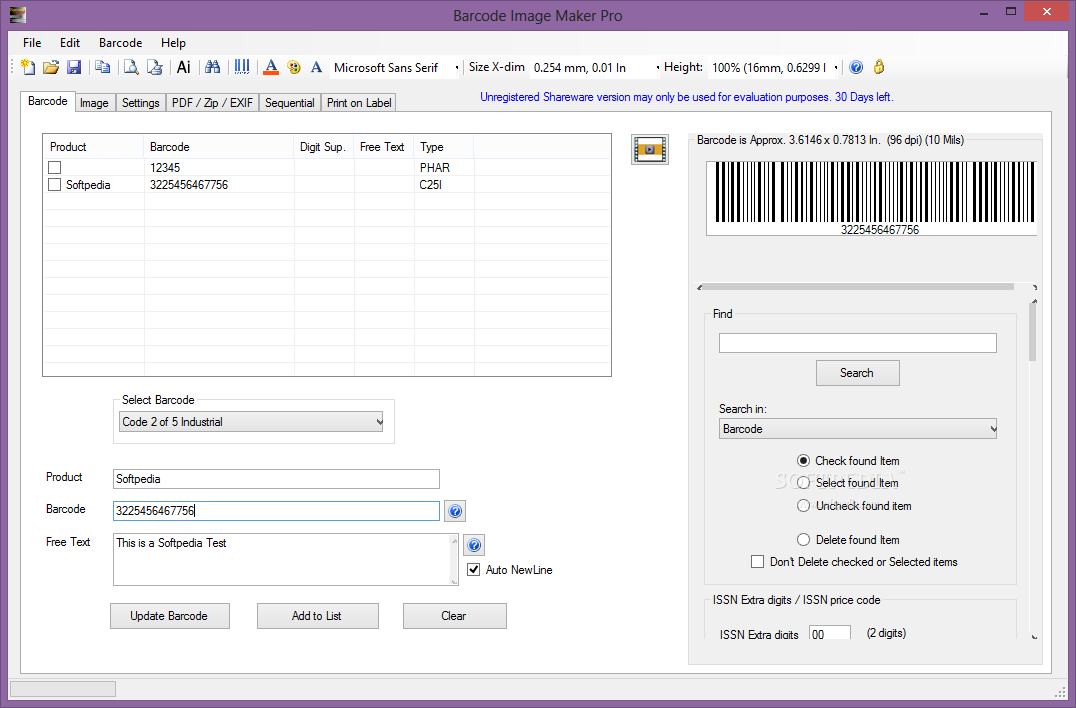
Task: Click the barcode preview image
Action: pos(872,198)
